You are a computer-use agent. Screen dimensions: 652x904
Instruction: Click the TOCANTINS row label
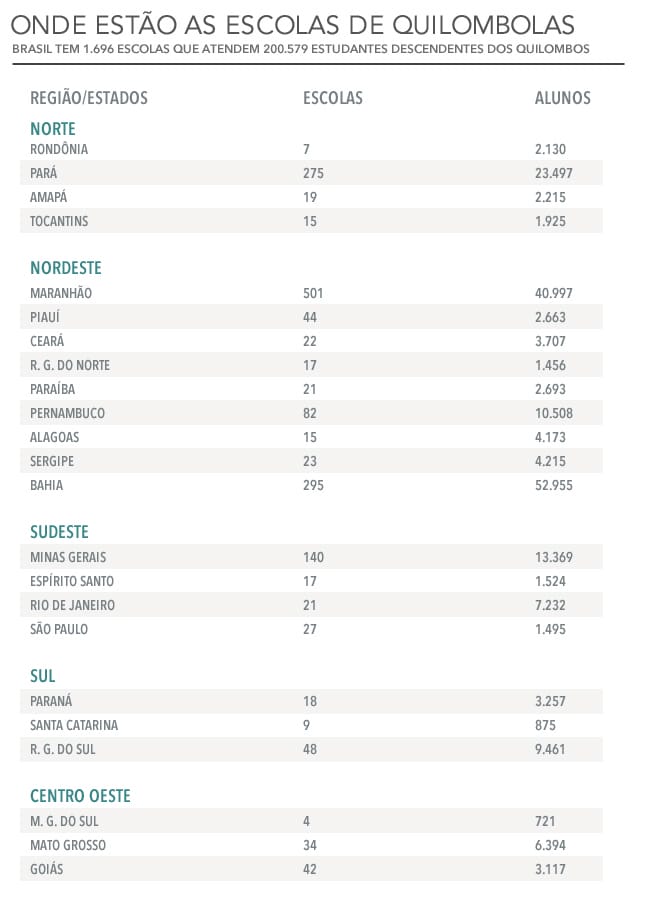(x=59, y=221)
